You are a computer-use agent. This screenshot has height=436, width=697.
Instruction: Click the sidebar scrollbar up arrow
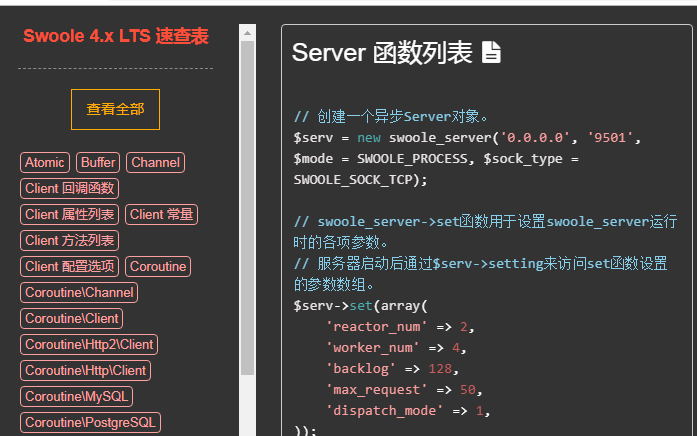[248, 33]
